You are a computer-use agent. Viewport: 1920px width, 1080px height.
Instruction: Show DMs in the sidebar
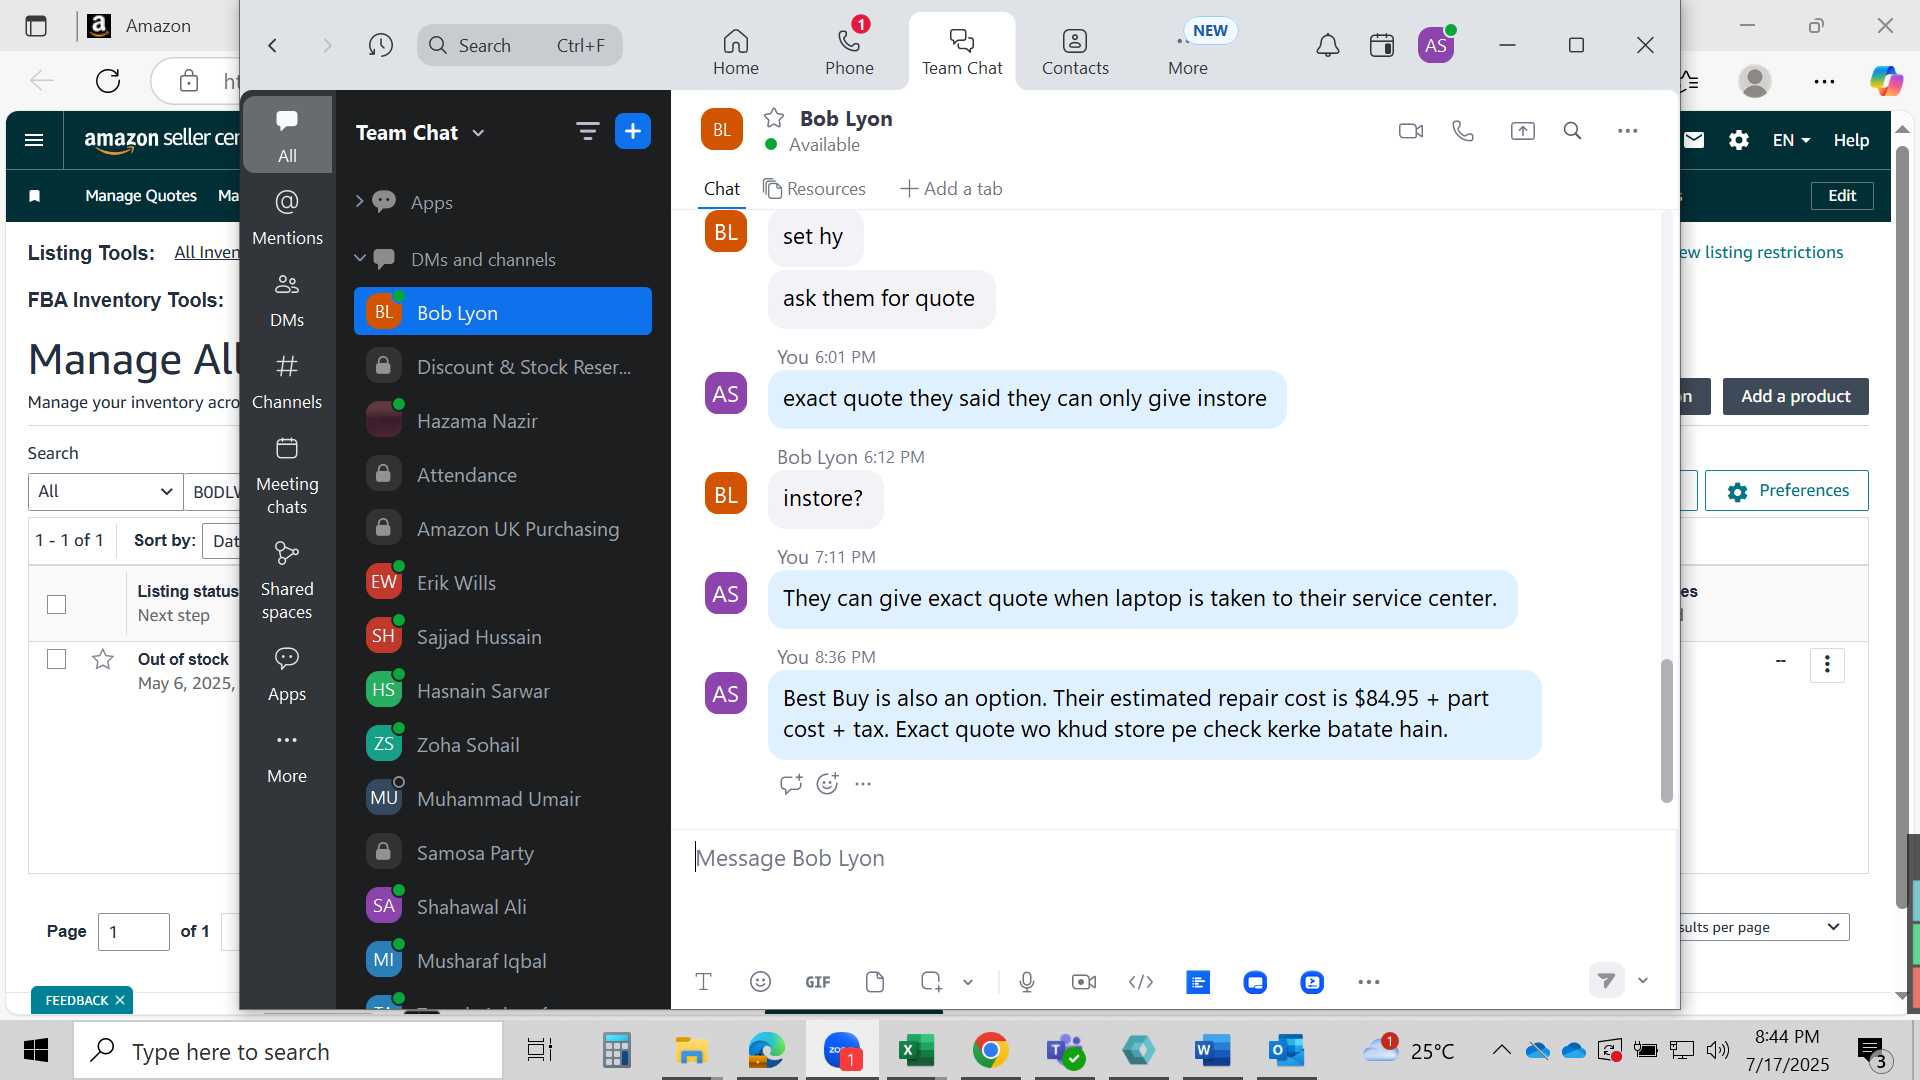tap(287, 300)
